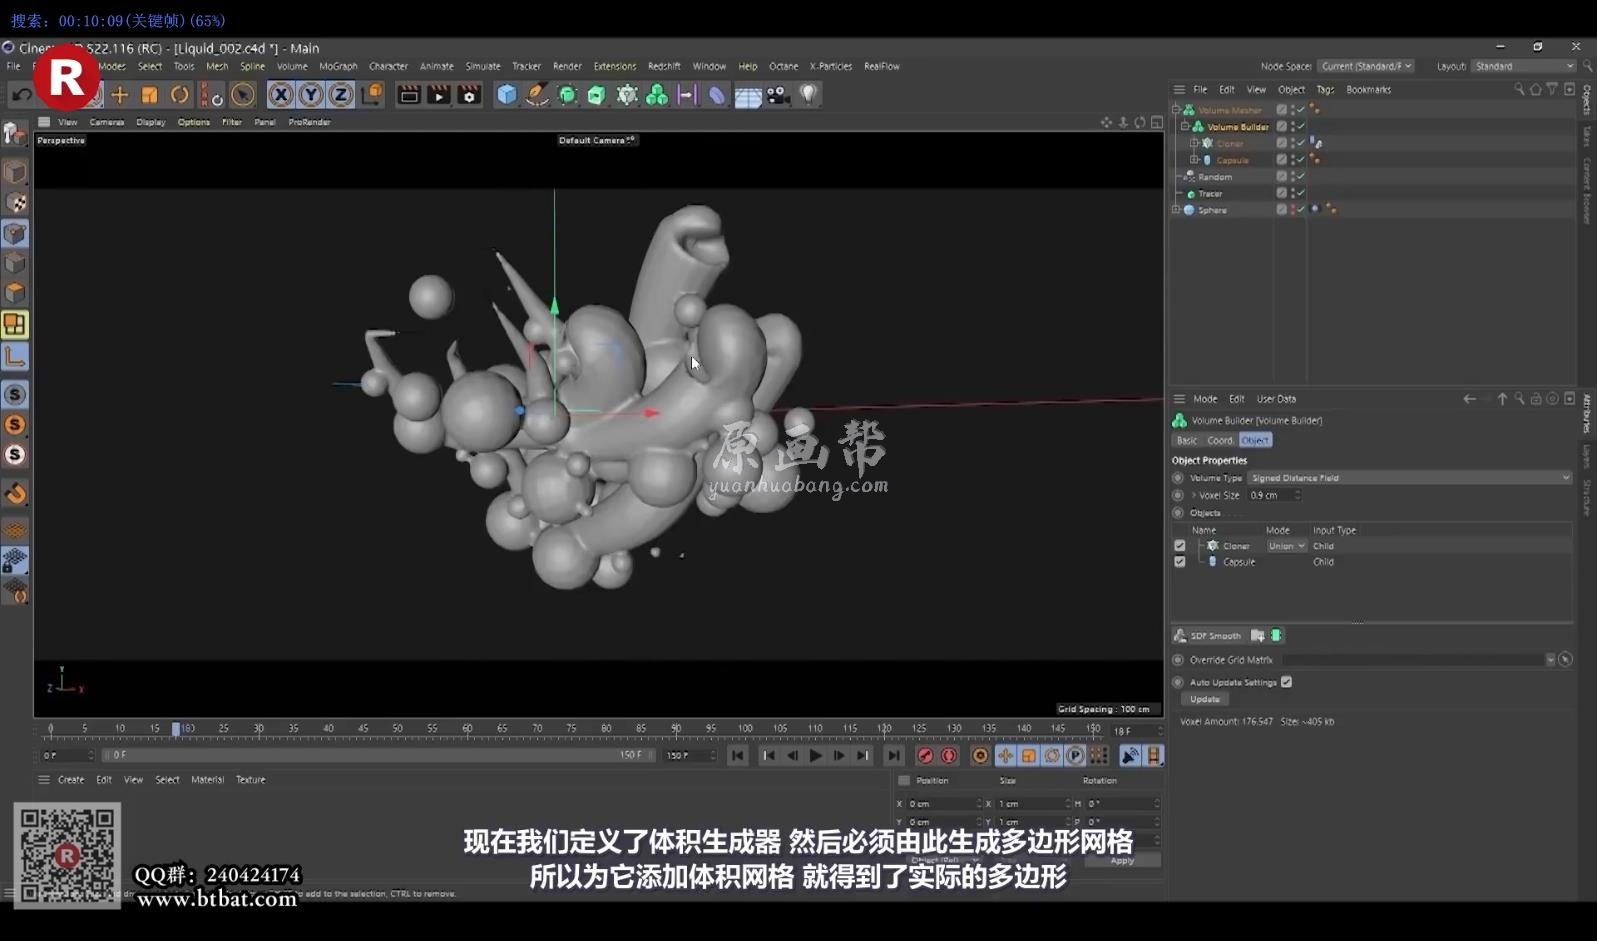Open viewport Display menu
Screen dimensions: 1597x941
pyautogui.click(x=151, y=122)
